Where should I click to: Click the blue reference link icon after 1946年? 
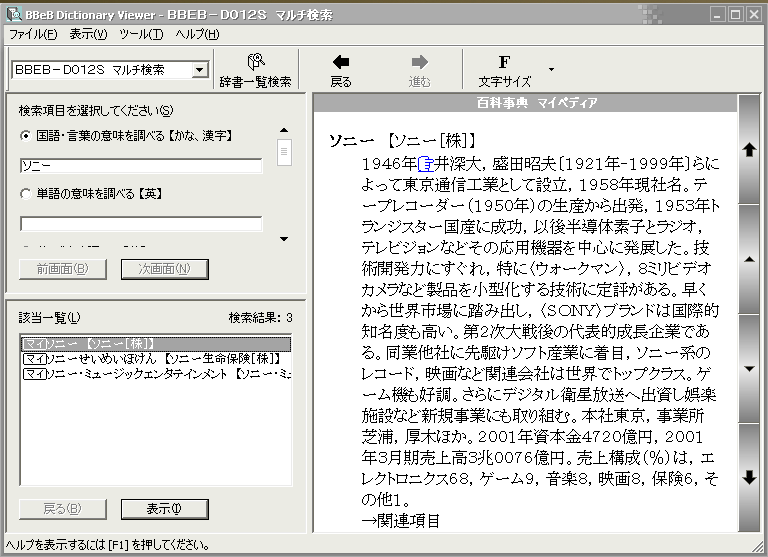point(426,163)
